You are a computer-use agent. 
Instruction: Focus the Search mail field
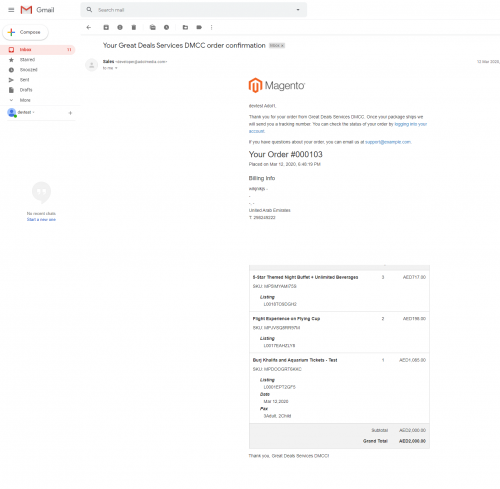coord(193,10)
